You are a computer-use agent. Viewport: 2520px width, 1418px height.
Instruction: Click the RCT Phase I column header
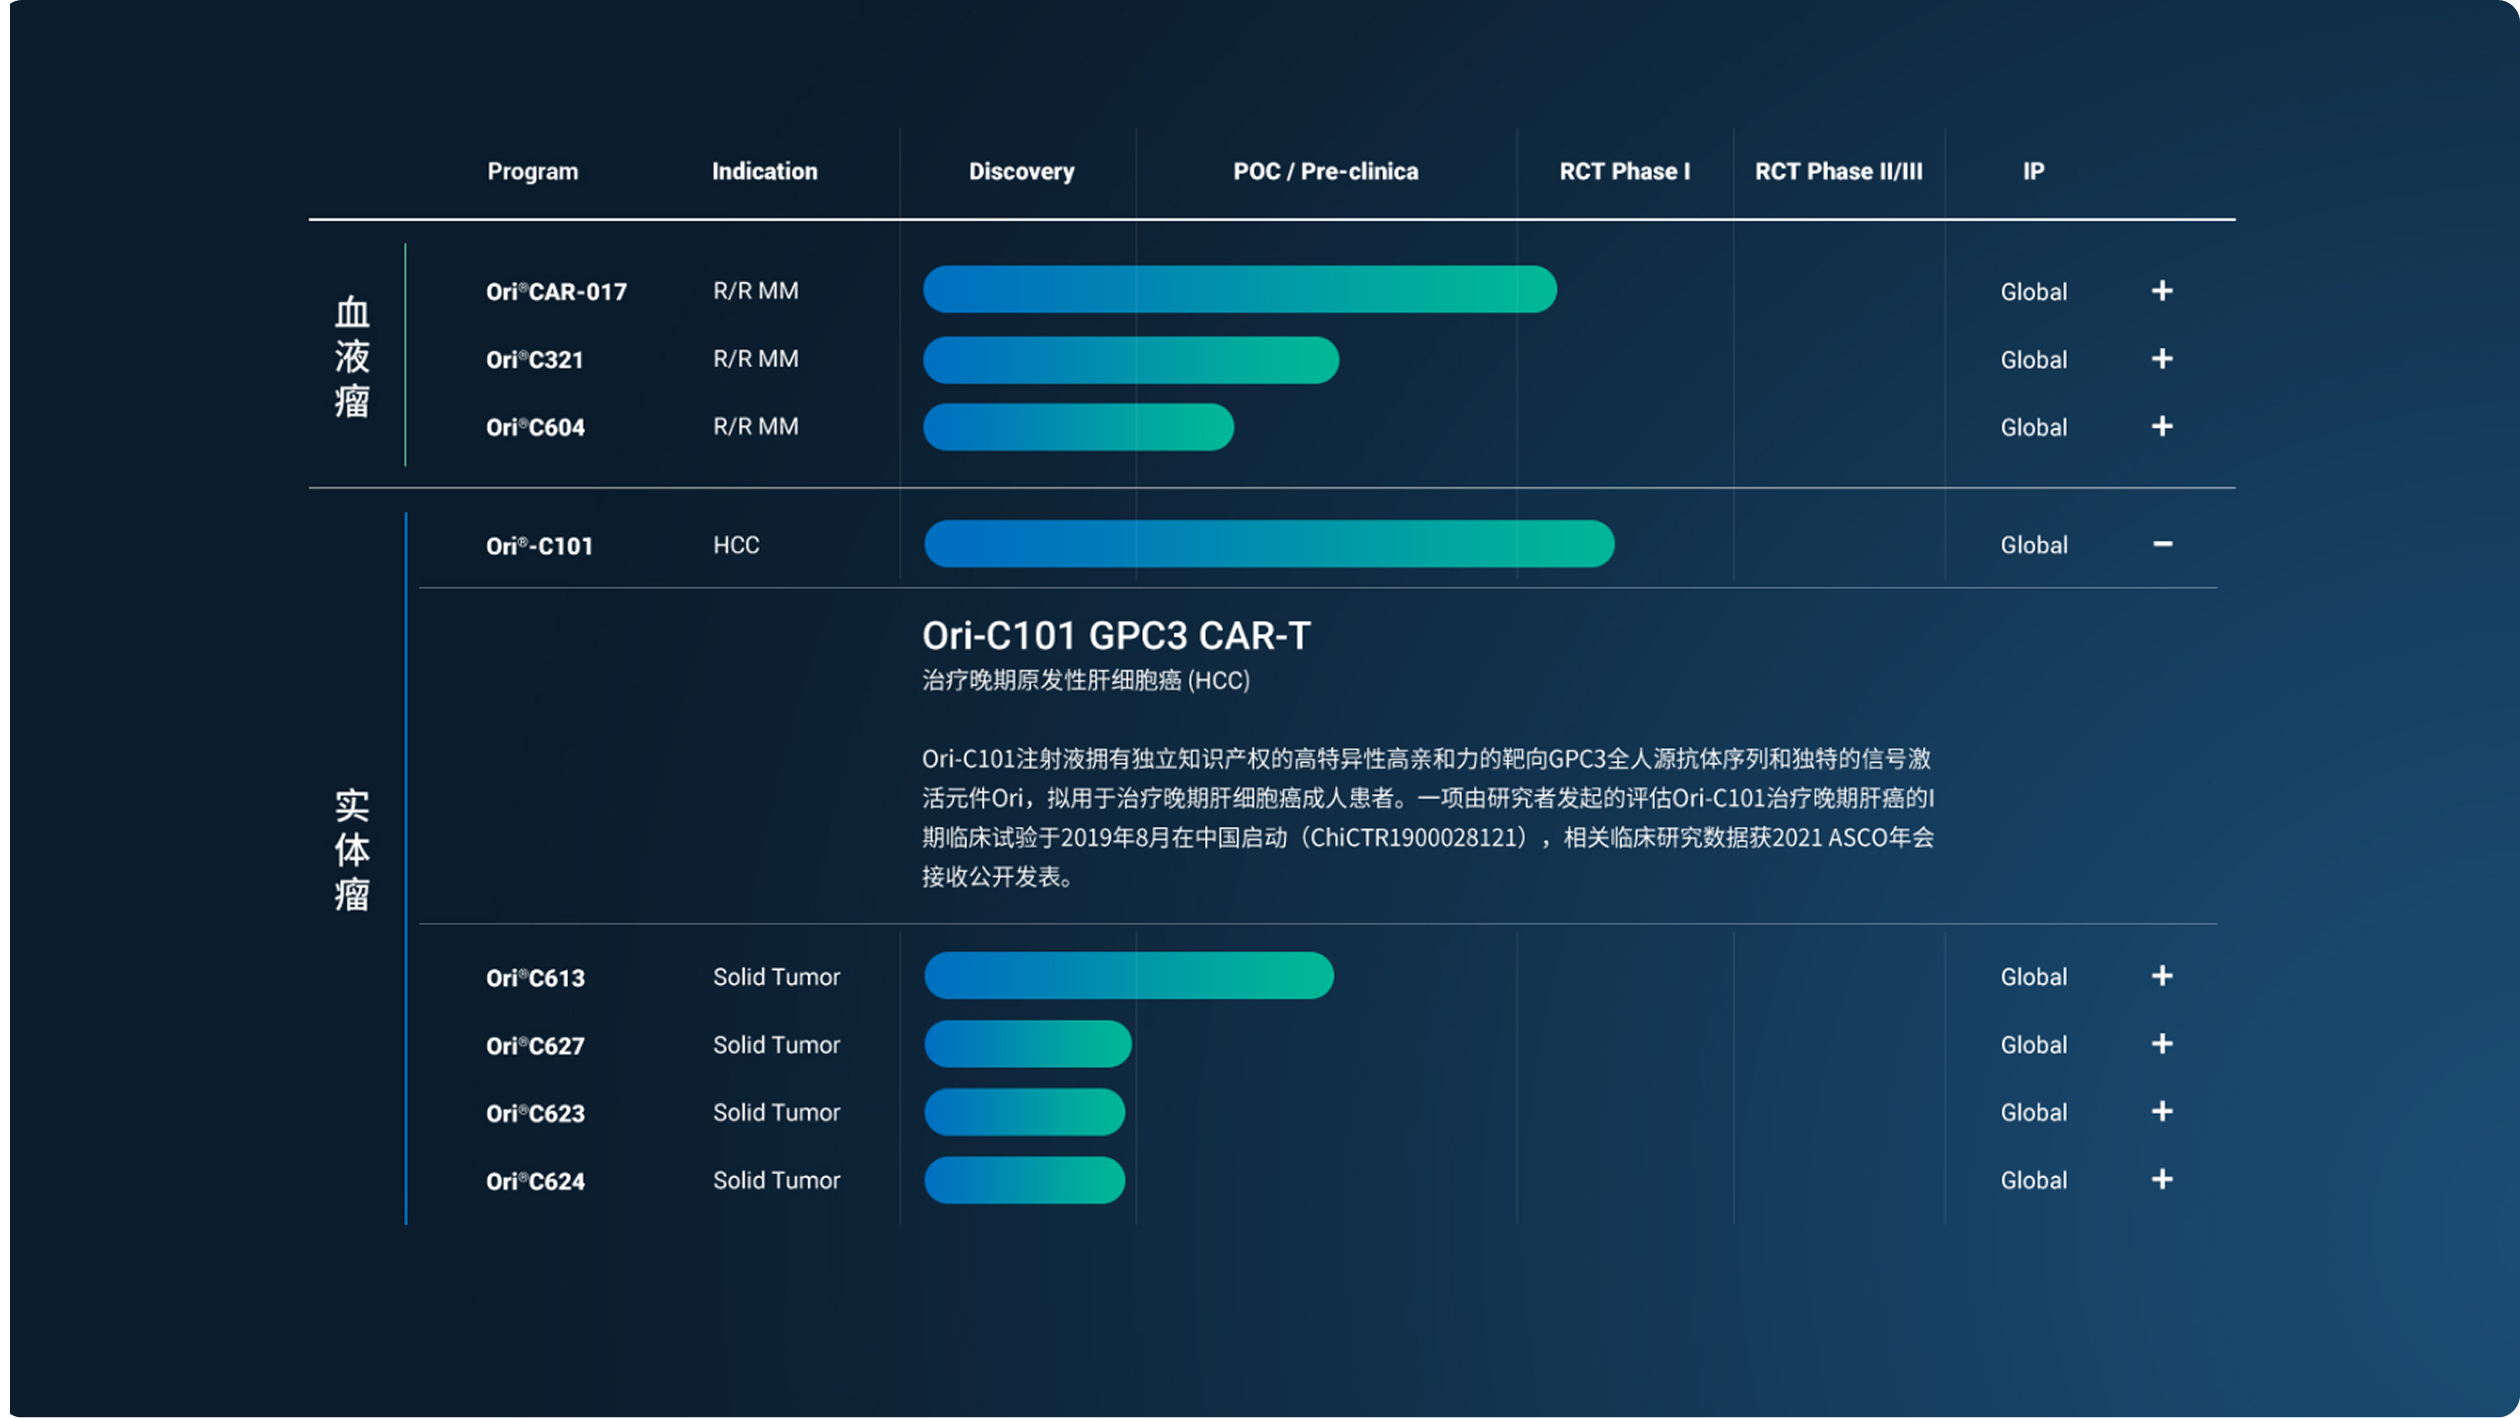[x=1624, y=171]
